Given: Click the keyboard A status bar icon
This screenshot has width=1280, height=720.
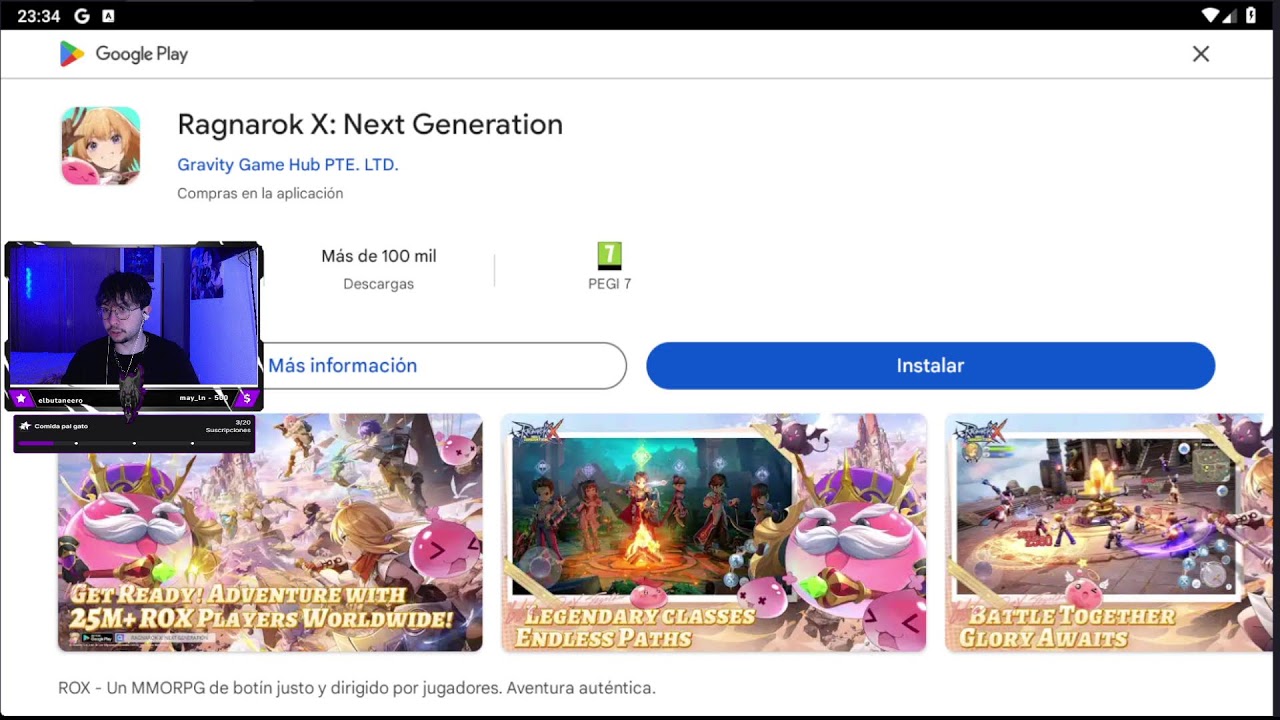Looking at the screenshot, I should (108, 16).
